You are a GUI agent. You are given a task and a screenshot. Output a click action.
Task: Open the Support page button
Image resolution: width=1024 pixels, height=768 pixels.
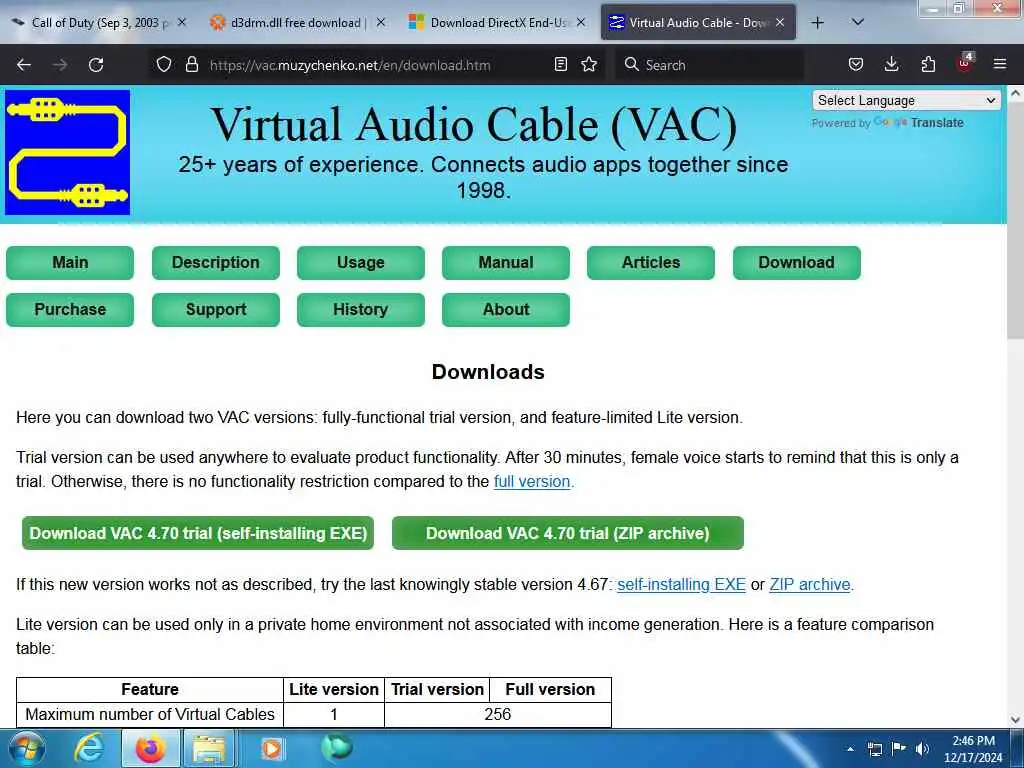click(x=216, y=310)
